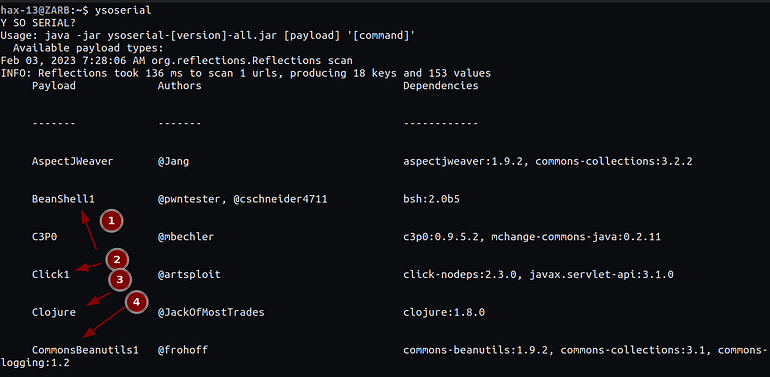This screenshot has width=770, height=377.
Task: Click the red circle marker numbered 2
Action: 117,259
